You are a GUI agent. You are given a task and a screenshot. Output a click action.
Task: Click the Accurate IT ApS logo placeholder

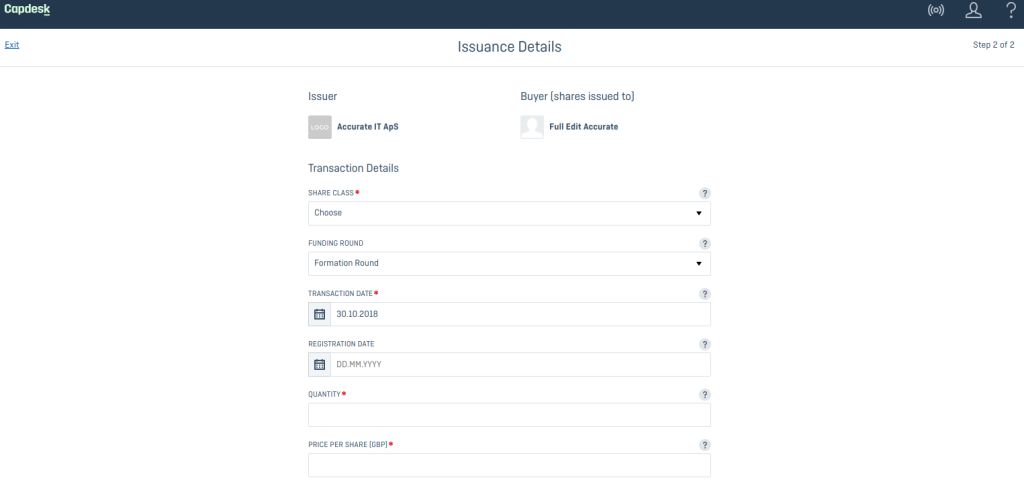point(320,127)
